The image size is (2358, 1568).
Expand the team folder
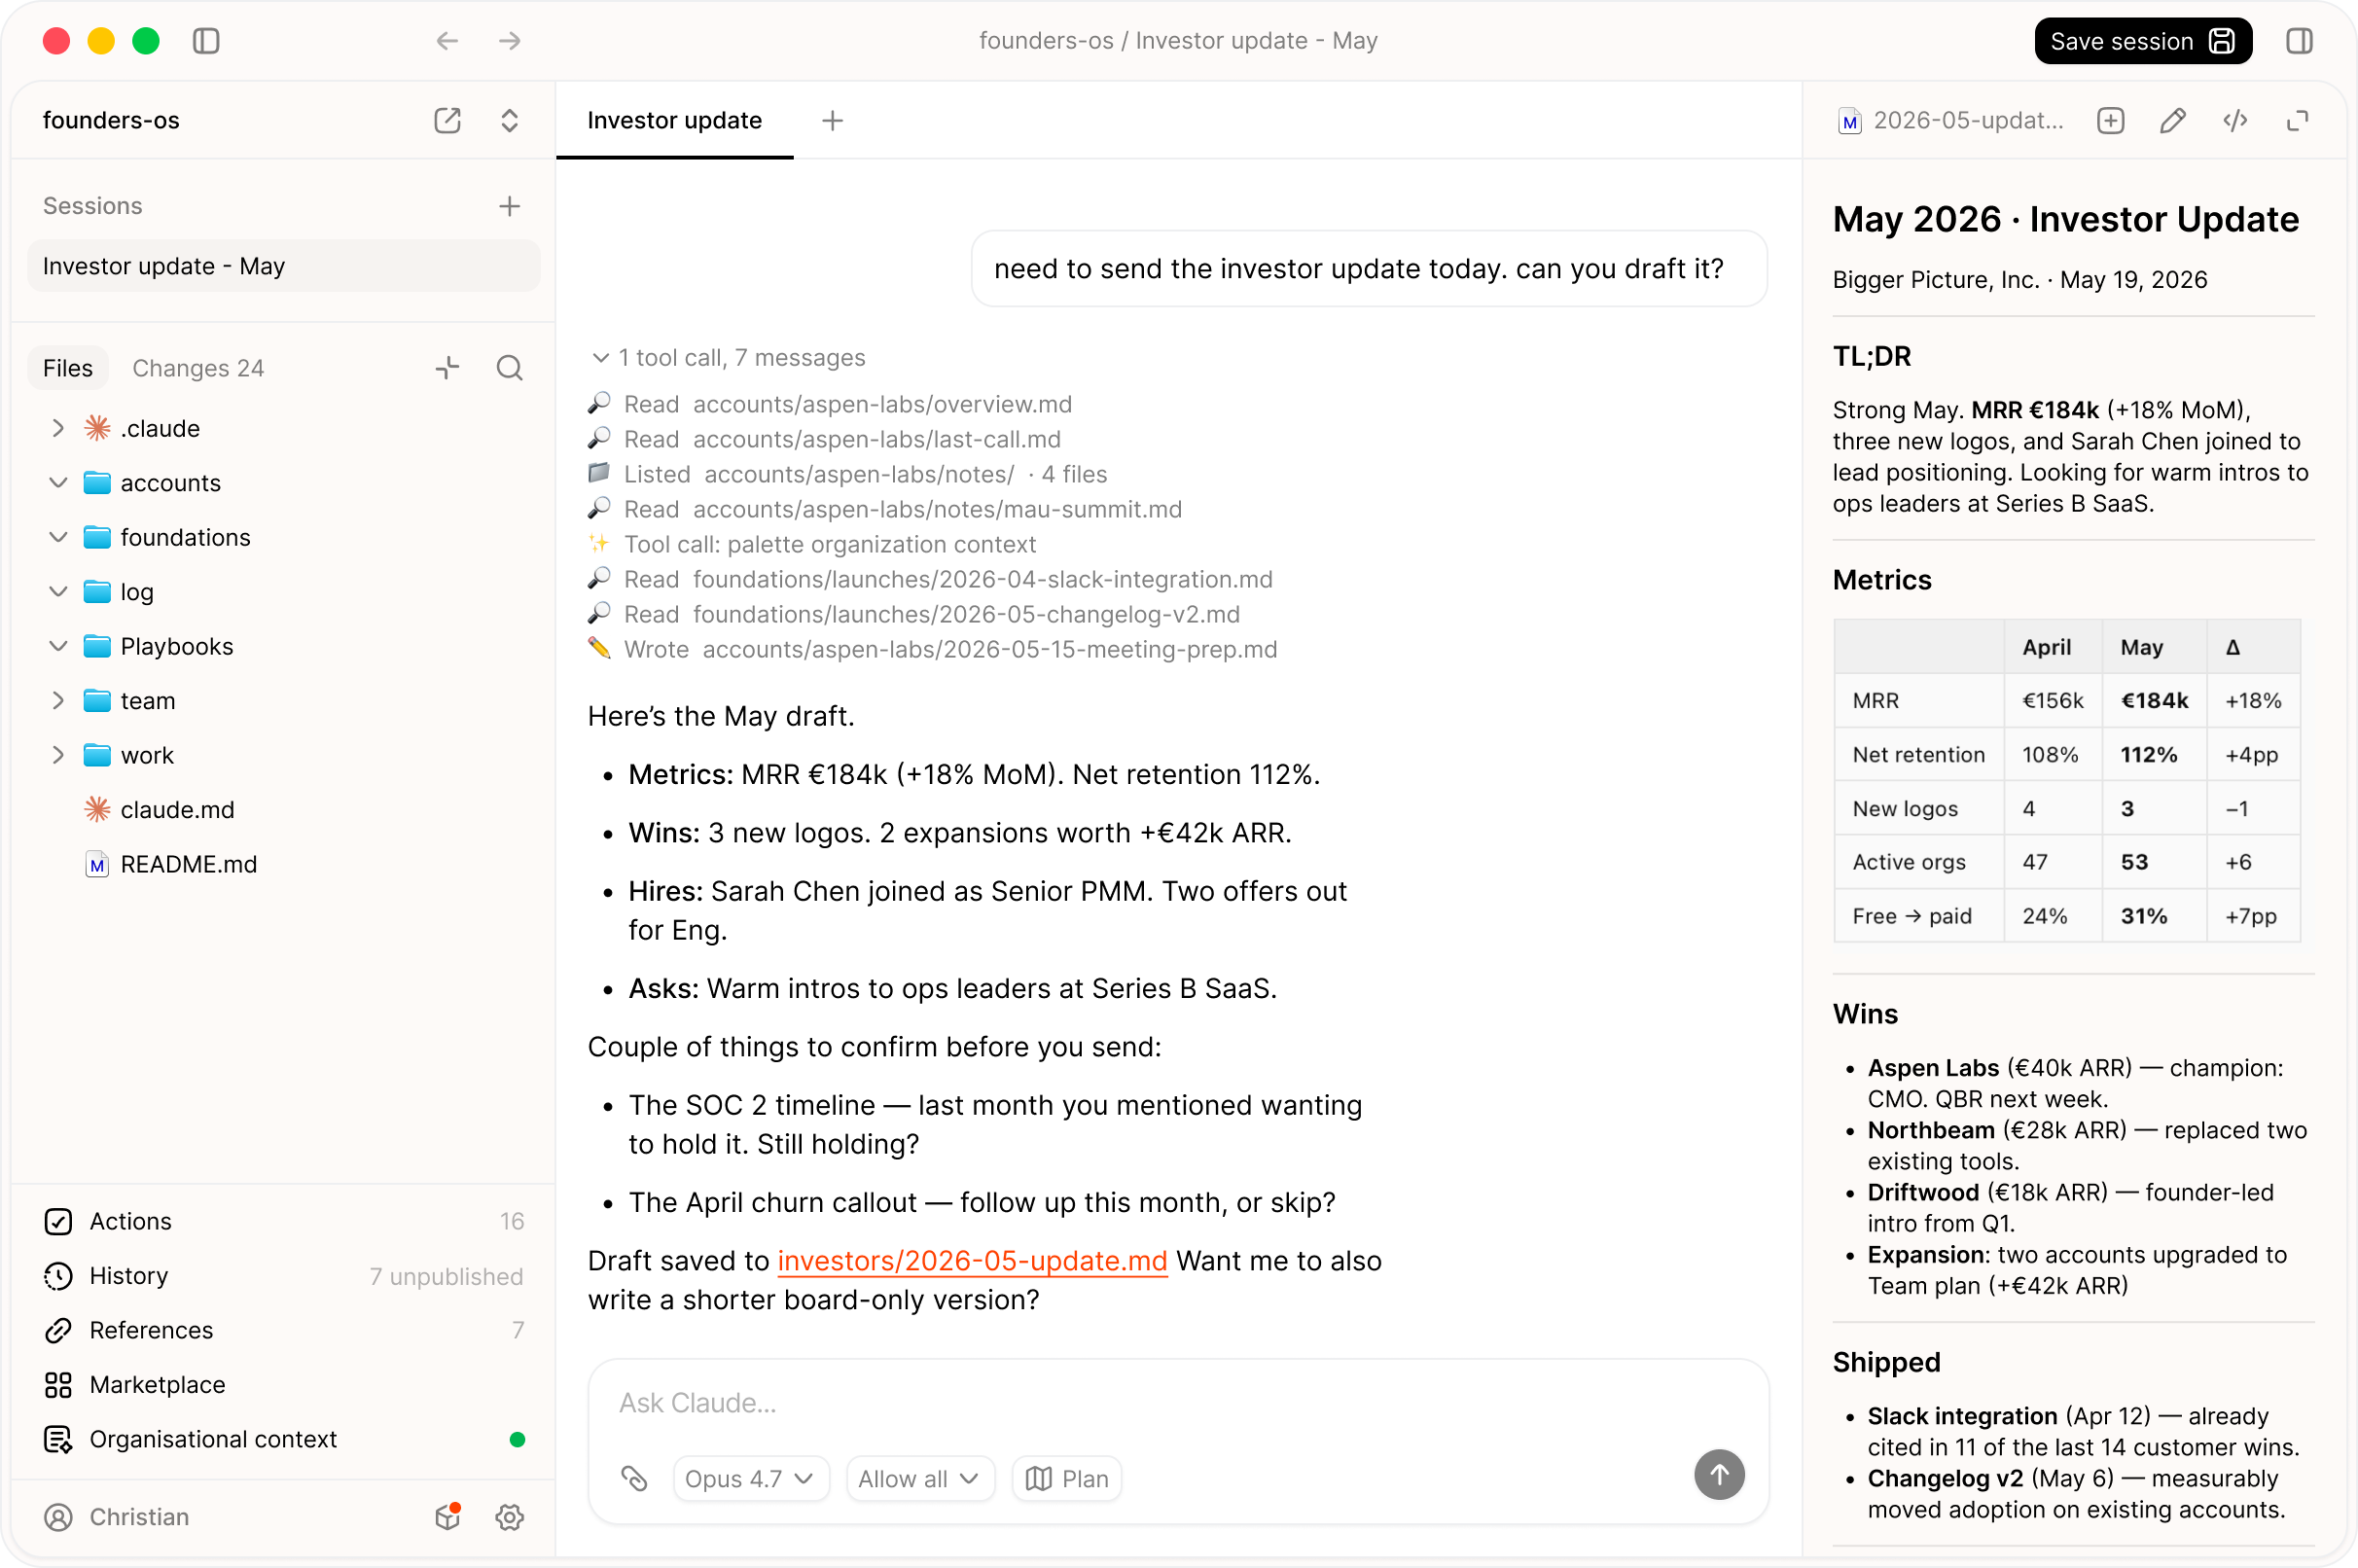click(x=57, y=701)
